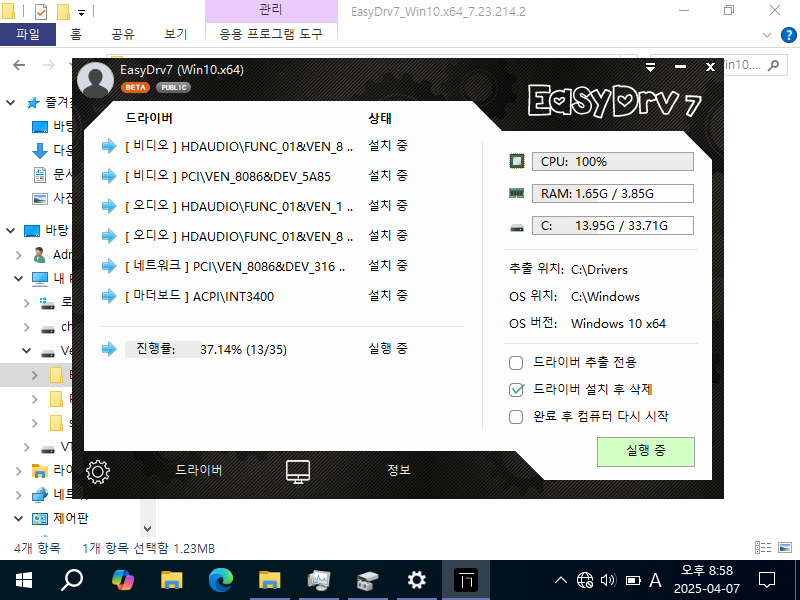Select [ 마더보드 ] ACPI\INT3400 driver row
This screenshot has height=600, width=800.
(255, 296)
